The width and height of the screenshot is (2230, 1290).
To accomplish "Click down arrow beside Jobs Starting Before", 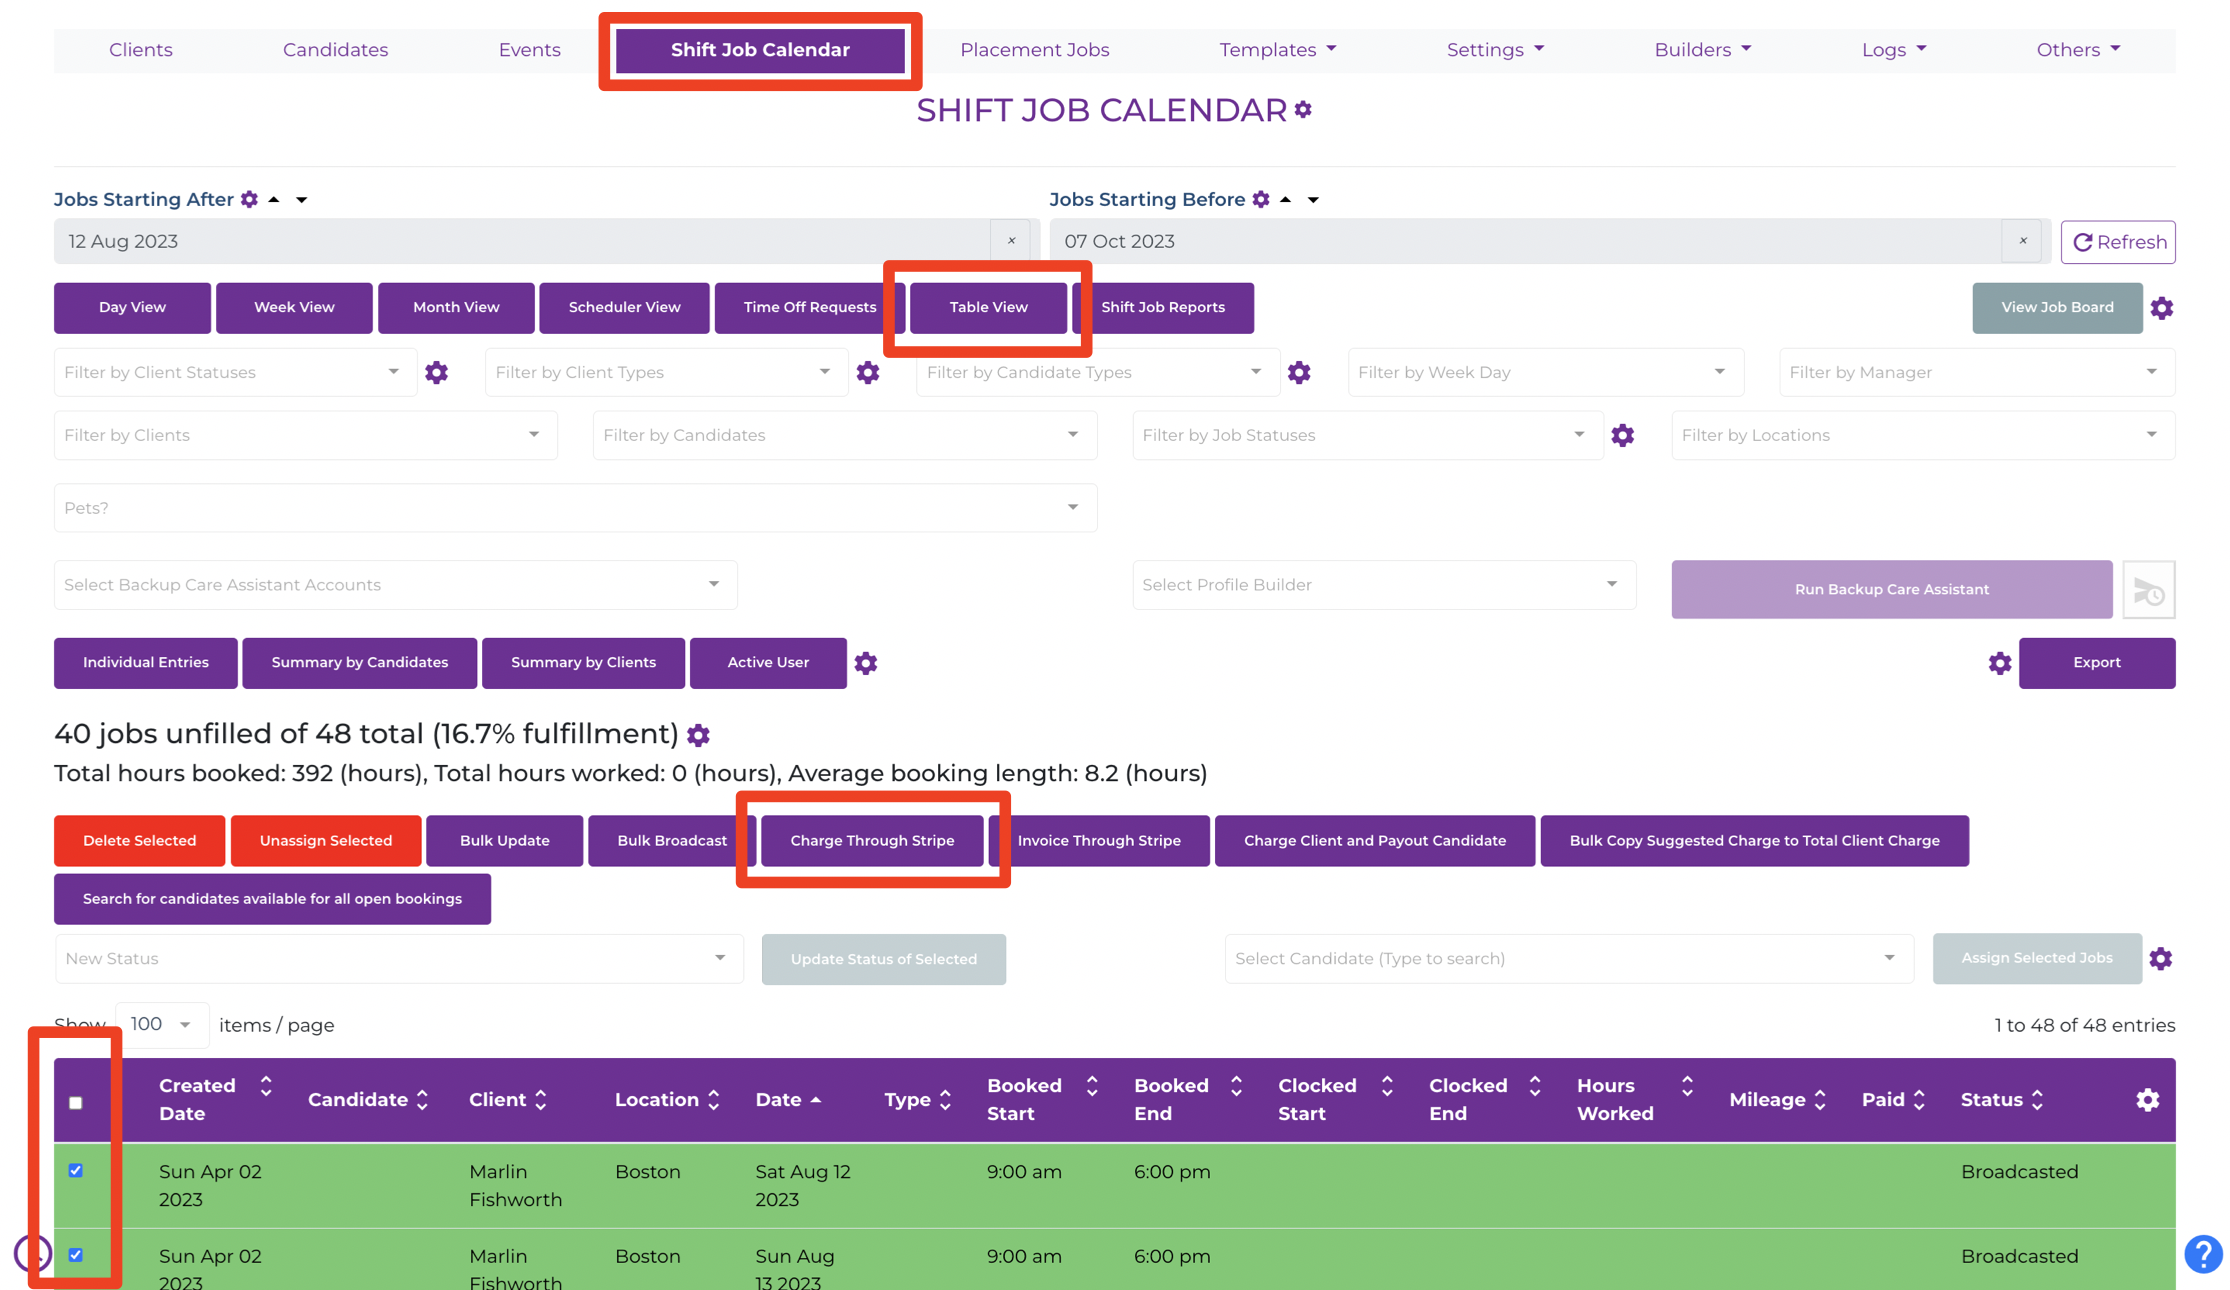I will [1313, 200].
